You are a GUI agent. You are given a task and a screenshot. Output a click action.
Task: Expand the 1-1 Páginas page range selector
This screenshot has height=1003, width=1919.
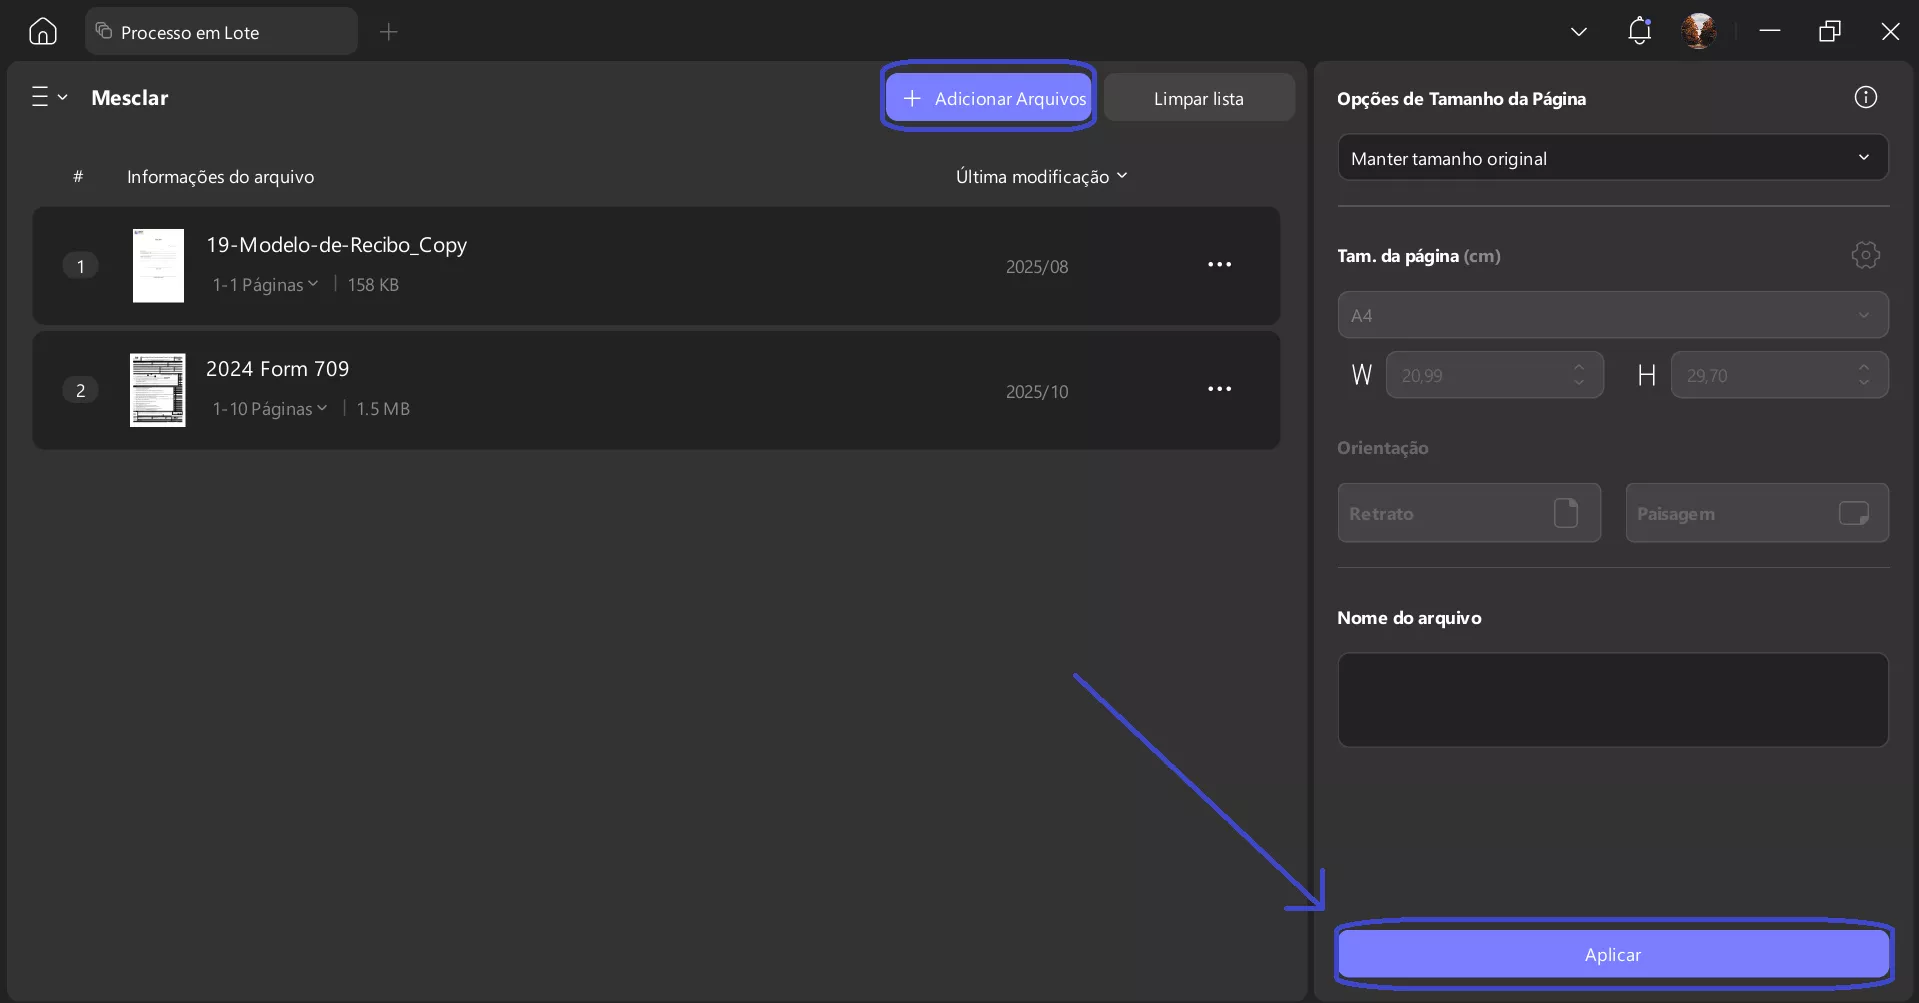[265, 284]
